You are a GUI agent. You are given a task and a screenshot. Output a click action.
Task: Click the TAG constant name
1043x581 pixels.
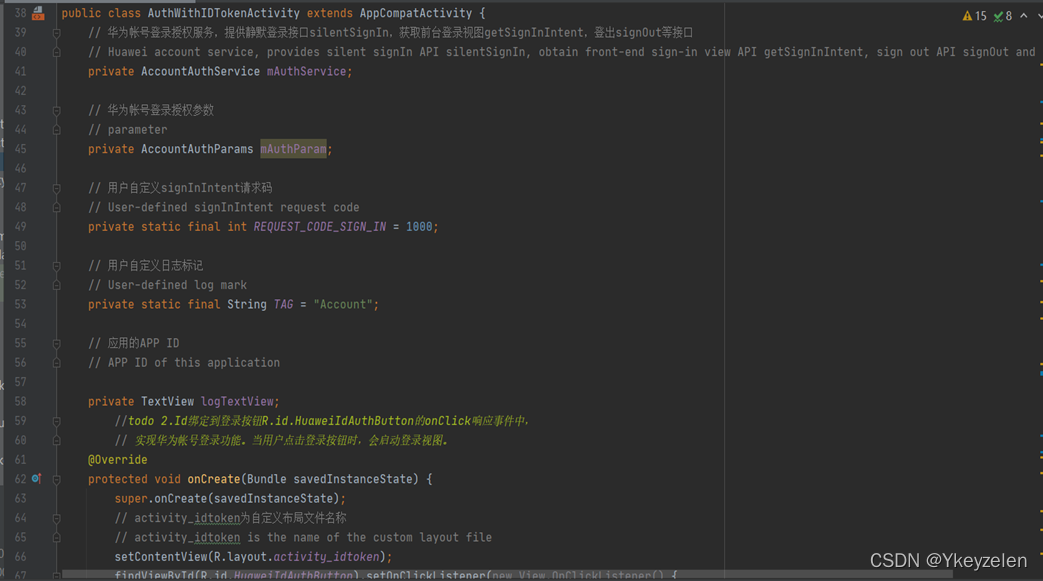(283, 304)
